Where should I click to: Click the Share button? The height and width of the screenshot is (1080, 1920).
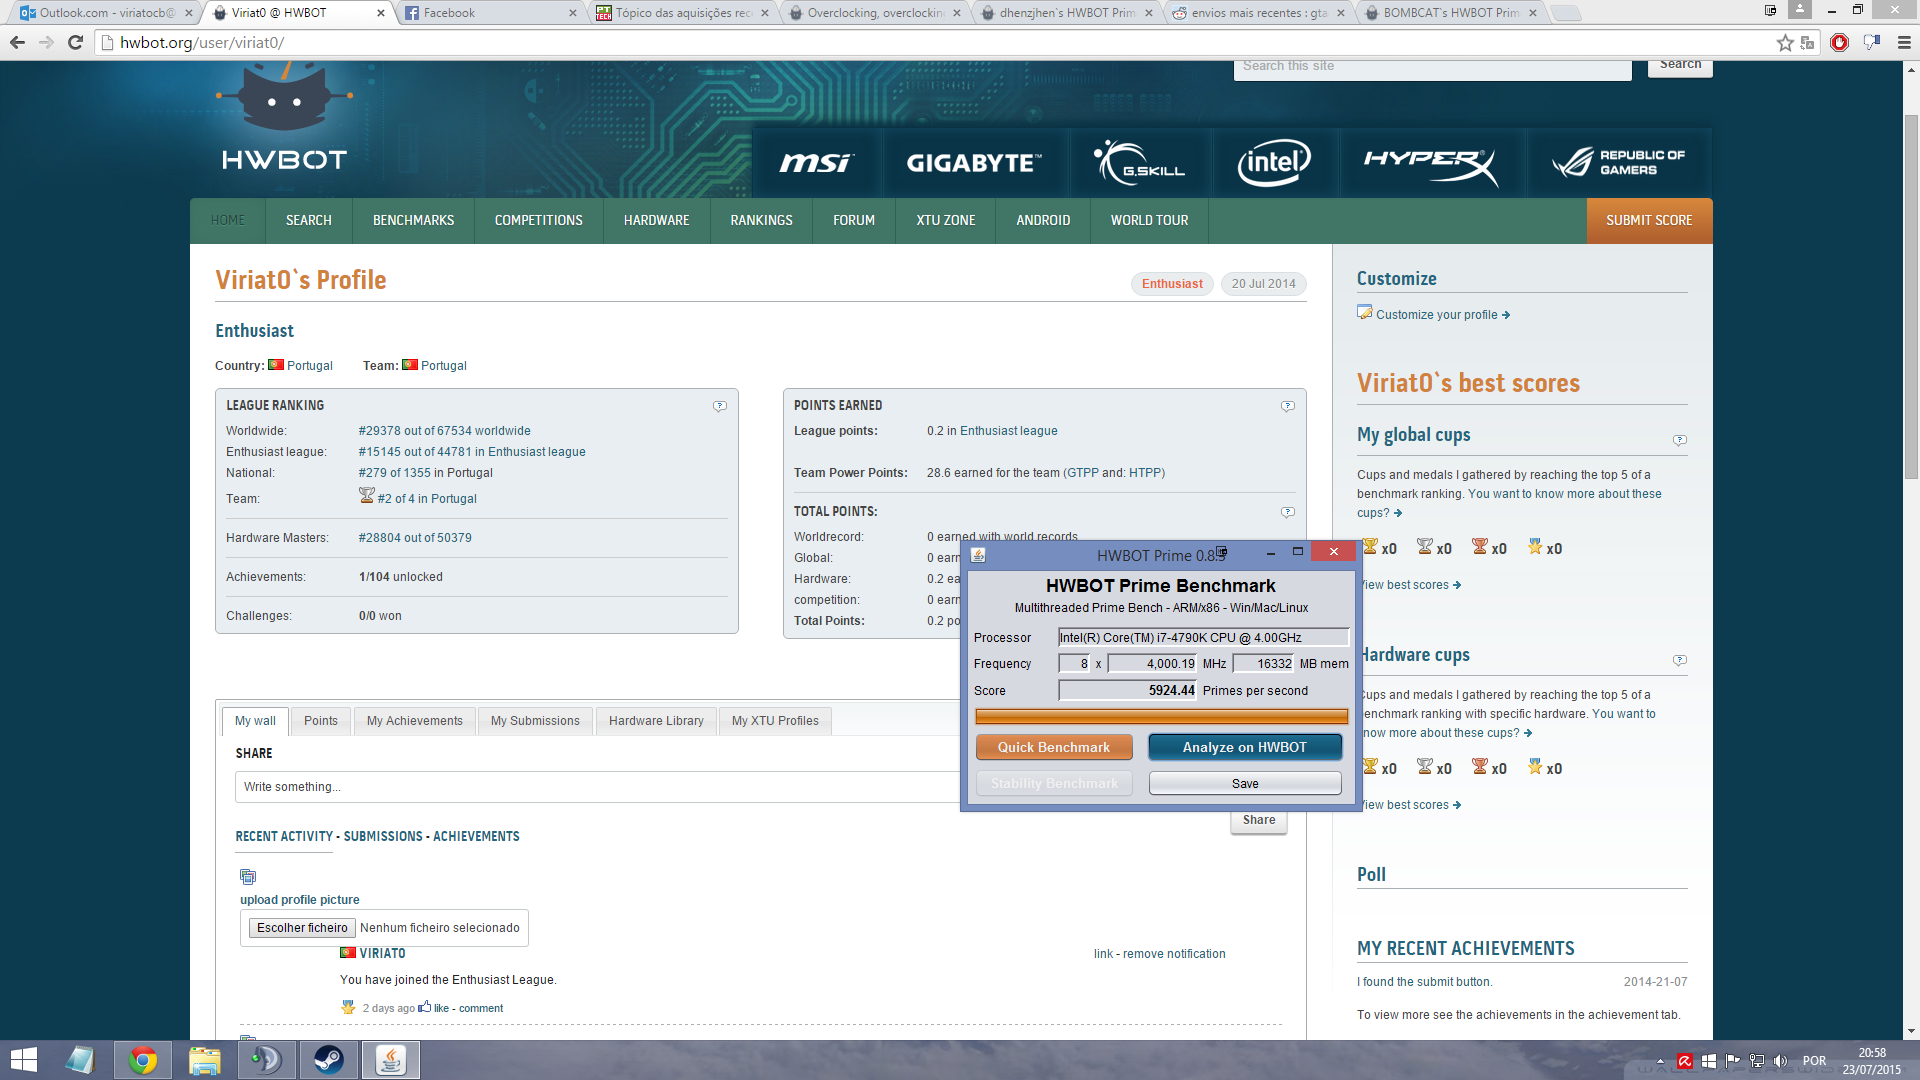[x=1259, y=820]
